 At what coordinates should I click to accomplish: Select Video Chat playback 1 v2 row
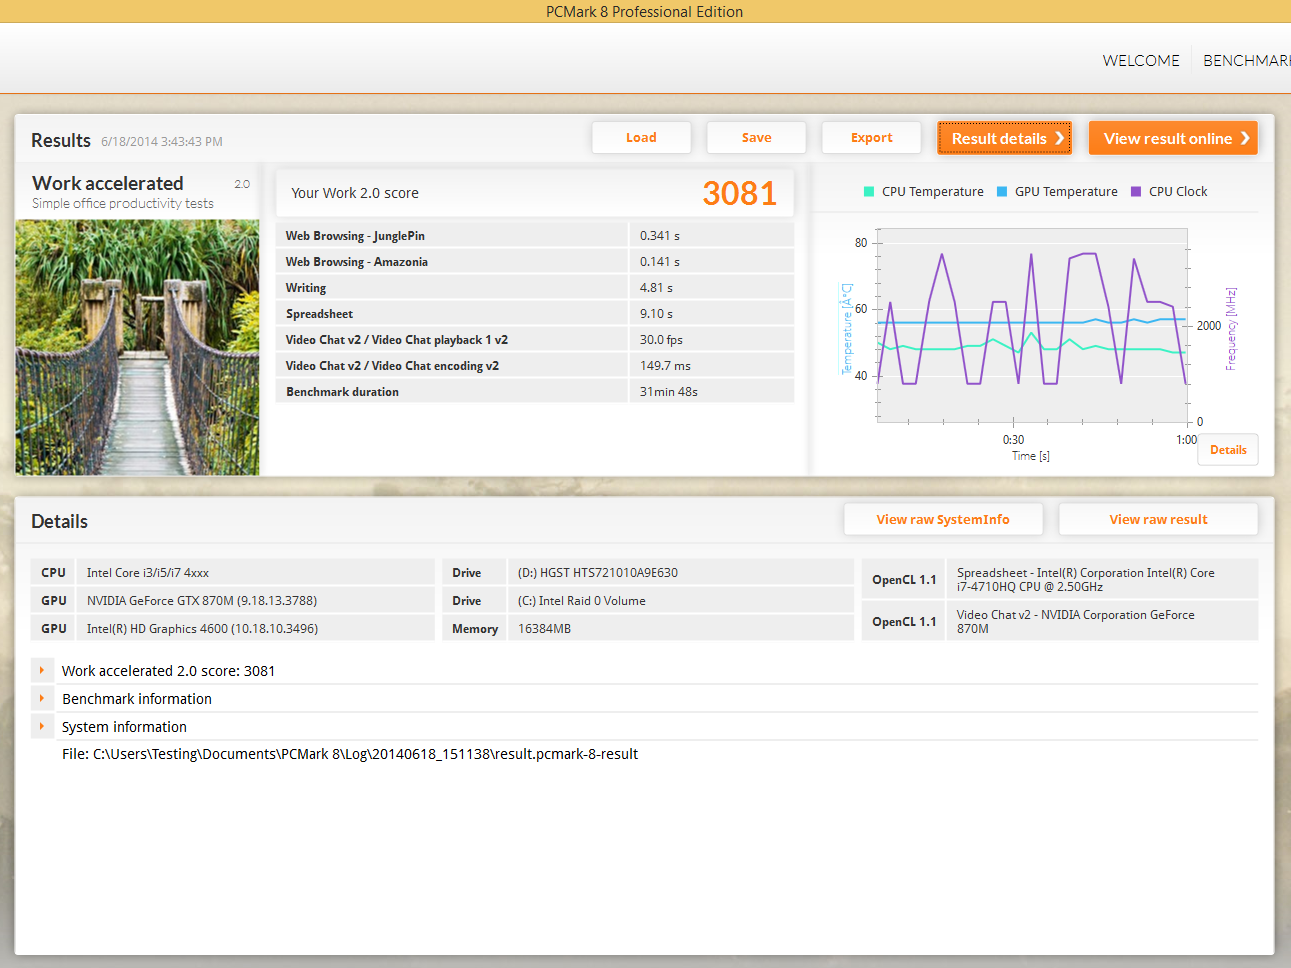[534, 339]
